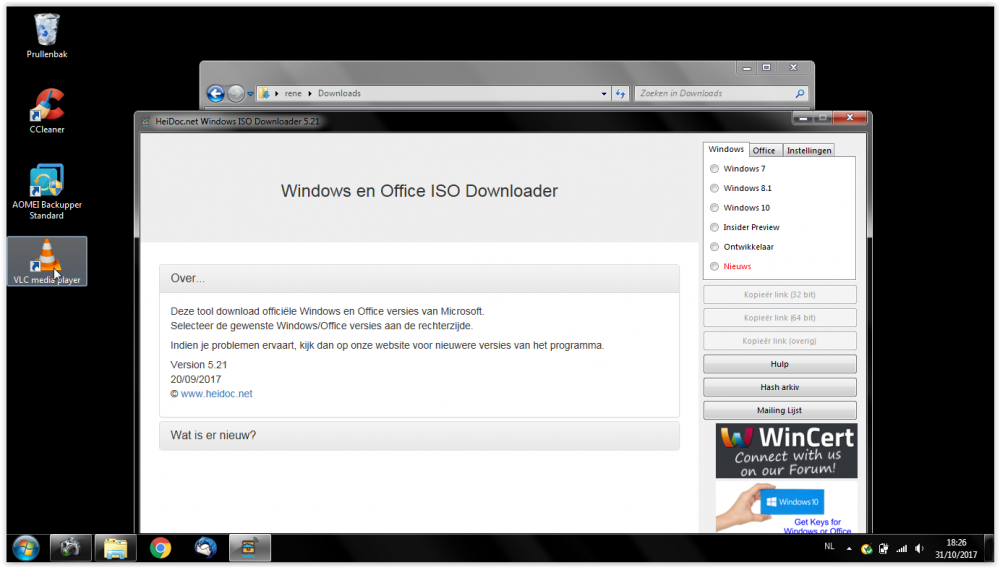The image size is (1000, 568).
Task: Open the WinCert forum banner
Action: (786, 451)
